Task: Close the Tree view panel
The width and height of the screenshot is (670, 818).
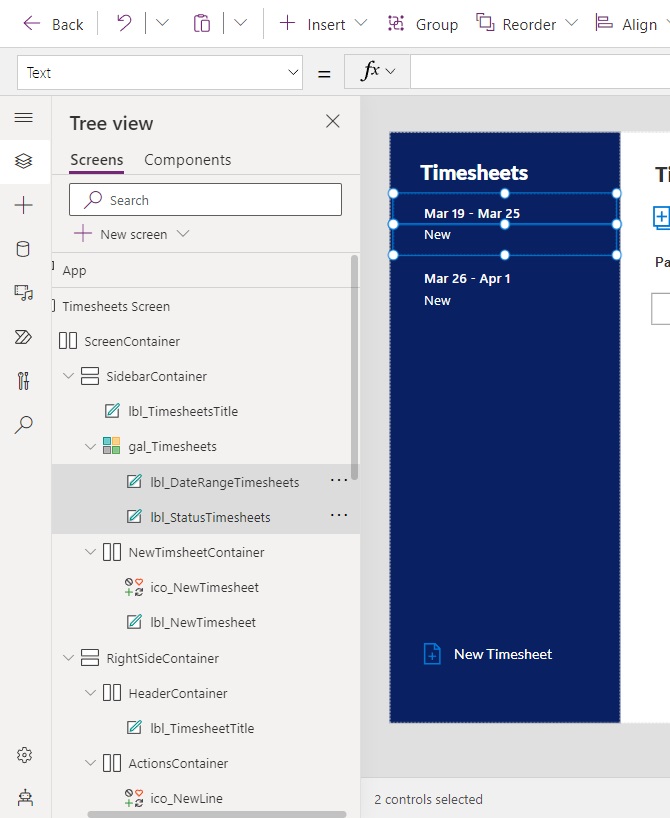Action: 333,122
